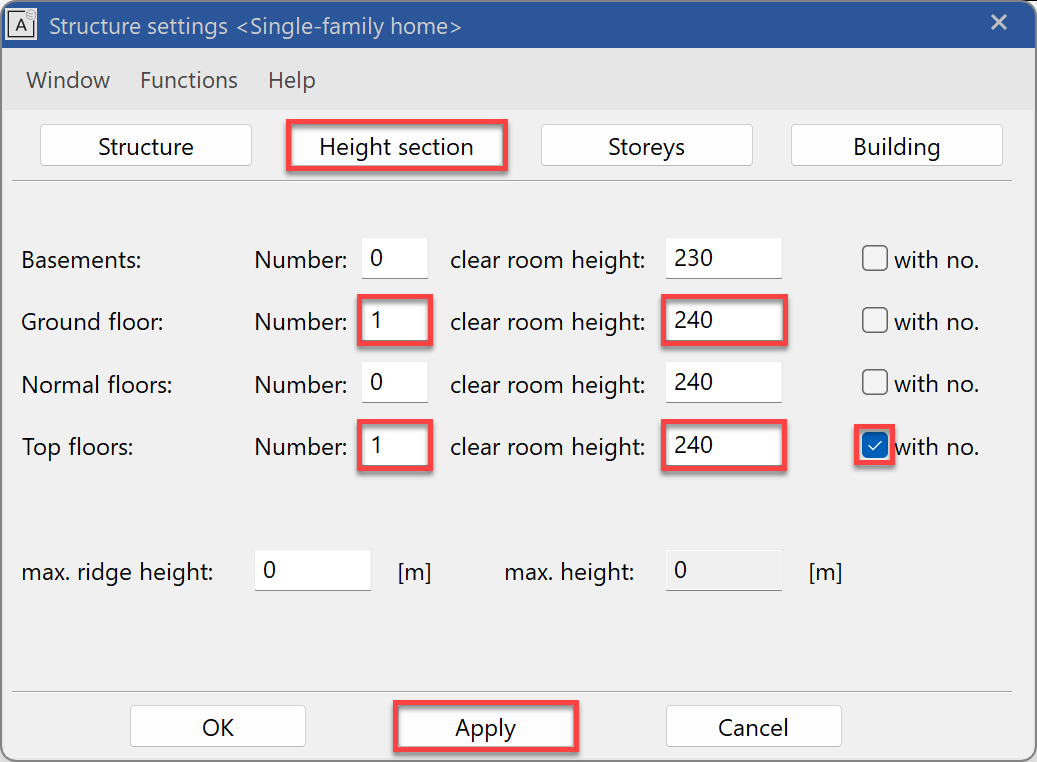Enable 'with no.' checkbox for Basements
1037x762 pixels.
tap(875, 259)
